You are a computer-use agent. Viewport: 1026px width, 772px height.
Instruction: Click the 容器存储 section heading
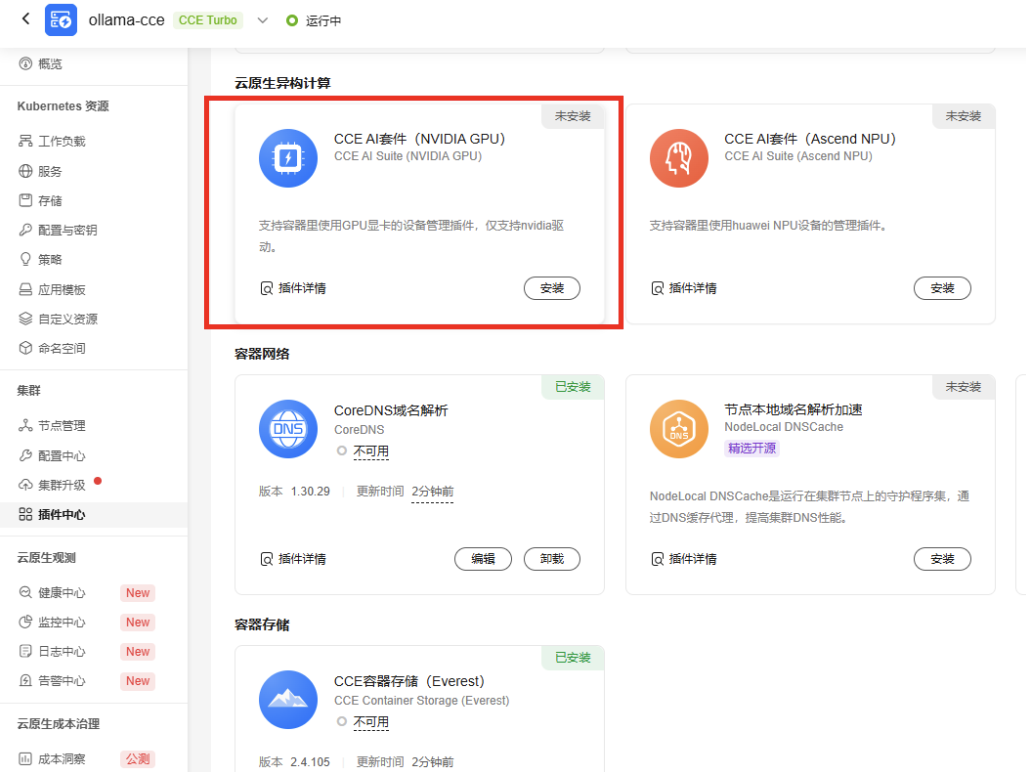point(262,625)
